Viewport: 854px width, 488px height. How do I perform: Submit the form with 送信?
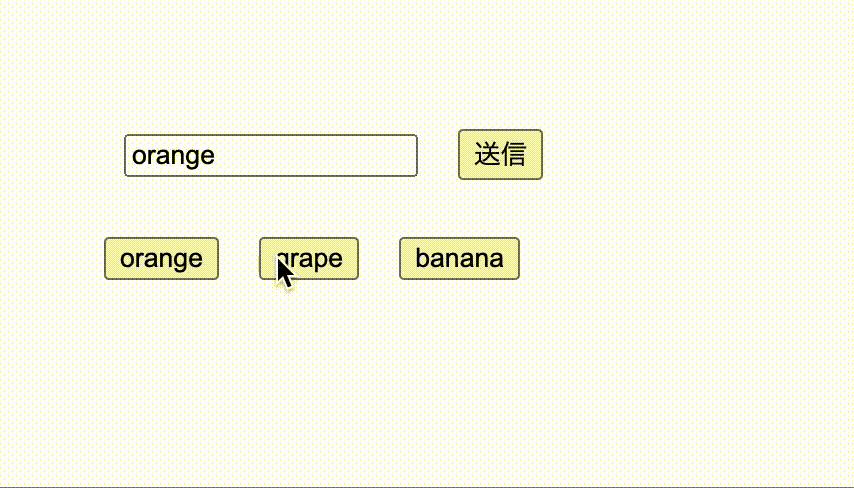click(500, 155)
